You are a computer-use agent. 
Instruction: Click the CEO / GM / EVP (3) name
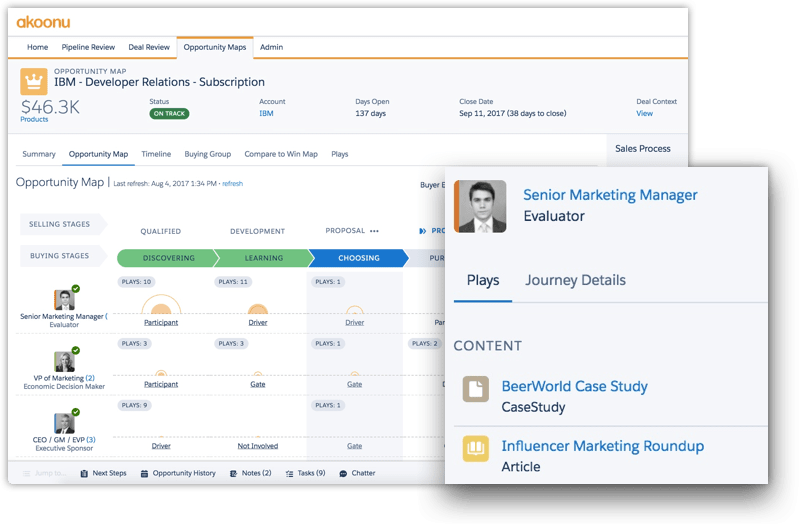tap(64, 440)
